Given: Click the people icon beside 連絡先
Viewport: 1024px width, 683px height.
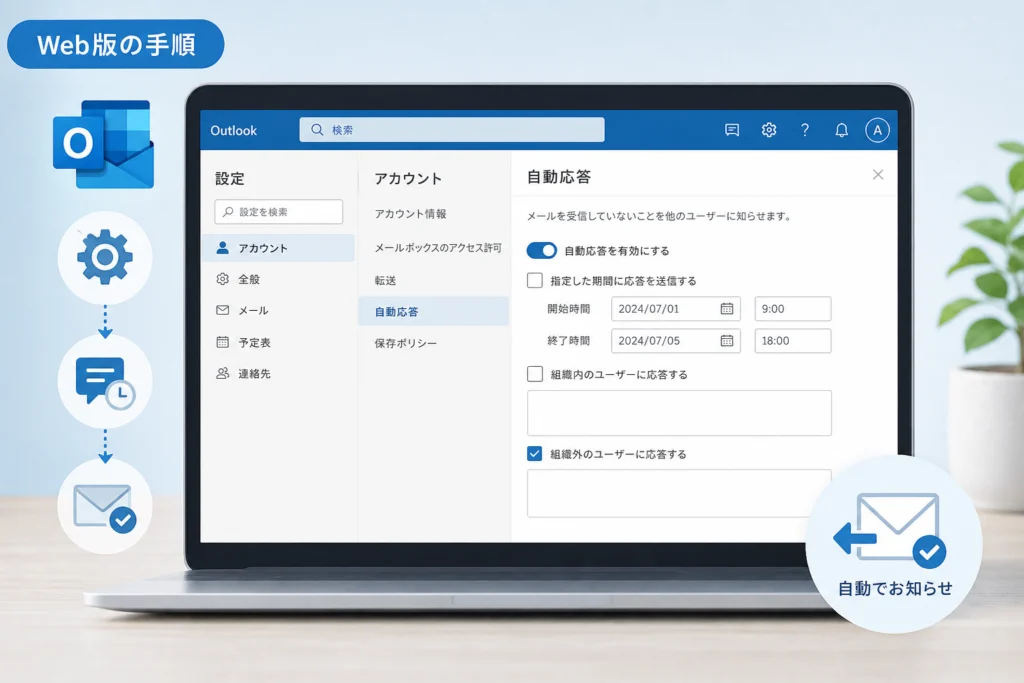Looking at the screenshot, I should point(223,373).
